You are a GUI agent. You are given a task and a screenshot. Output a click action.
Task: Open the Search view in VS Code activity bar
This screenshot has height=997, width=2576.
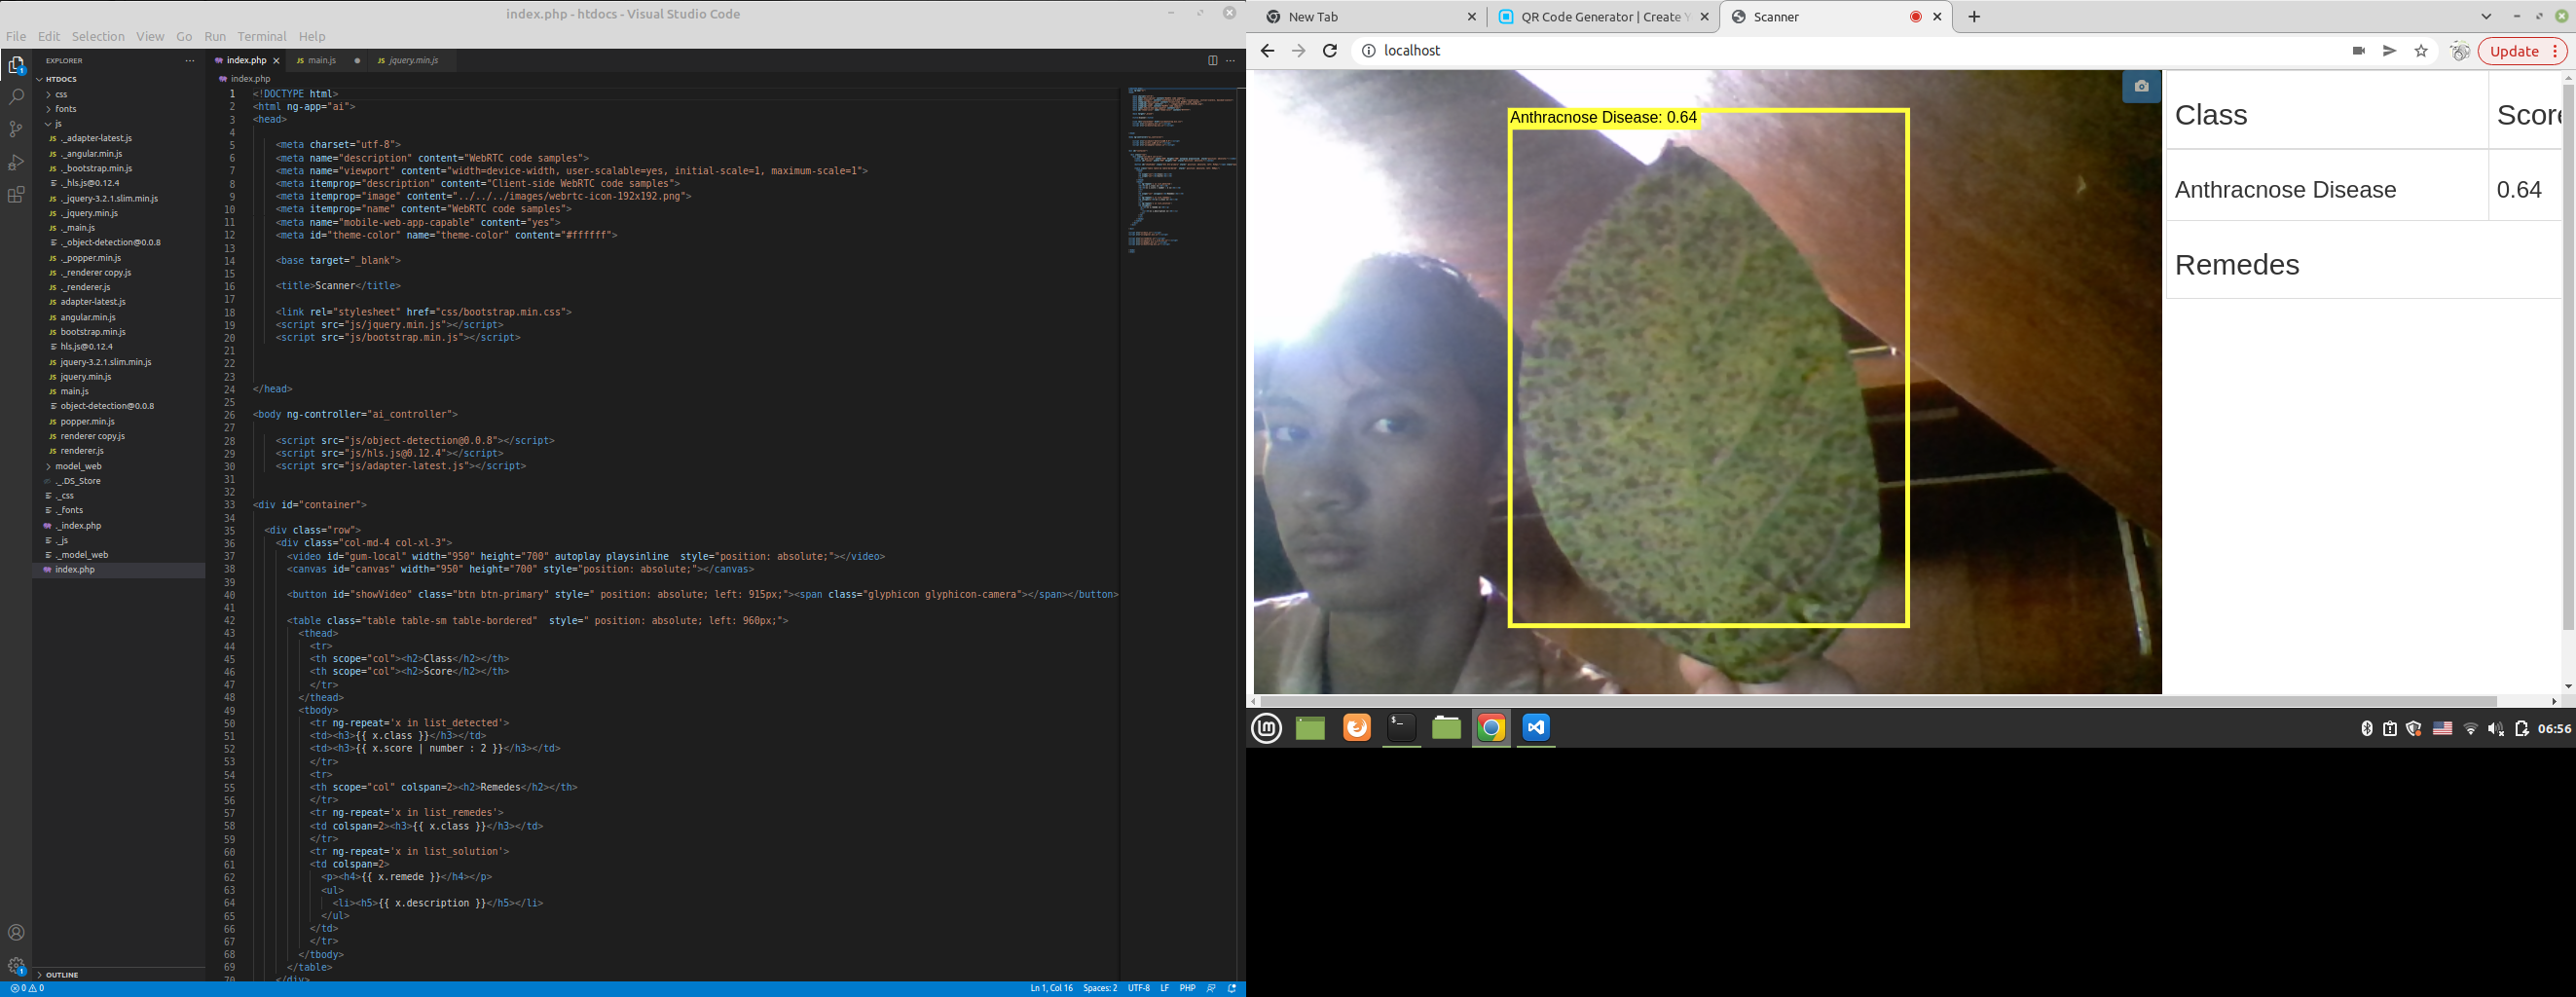pyautogui.click(x=16, y=97)
